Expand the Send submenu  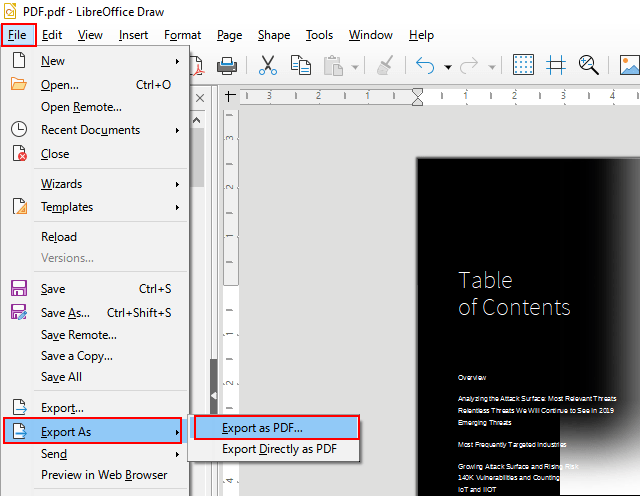(177, 454)
